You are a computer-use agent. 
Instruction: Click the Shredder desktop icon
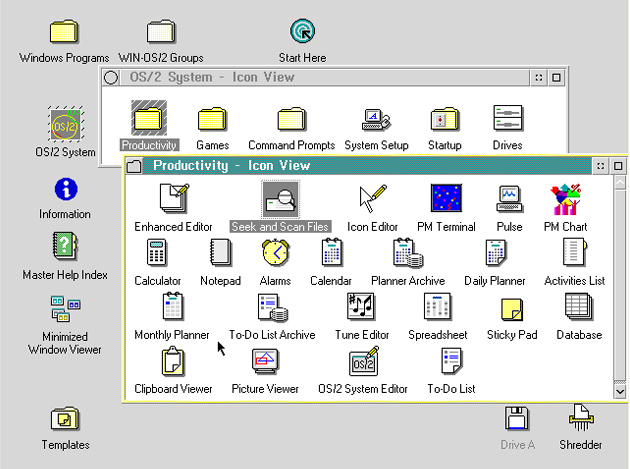pyautogui.click(x=581, y=418)
